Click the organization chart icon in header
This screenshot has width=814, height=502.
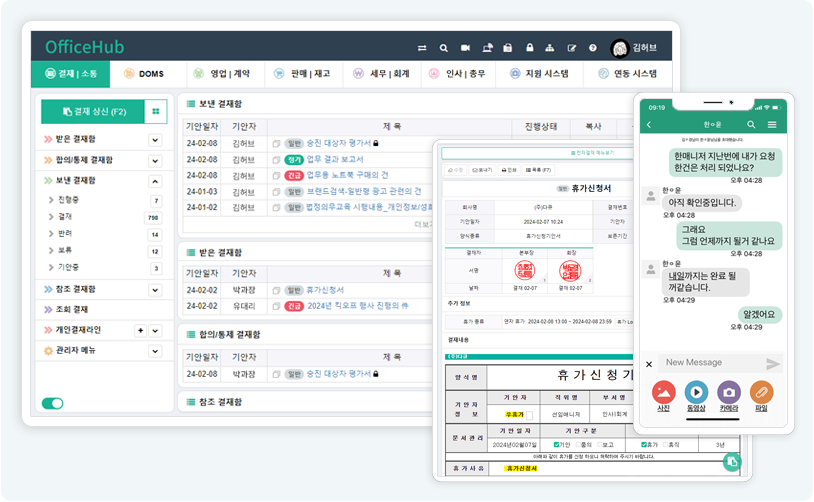click(x=550, y=48)
